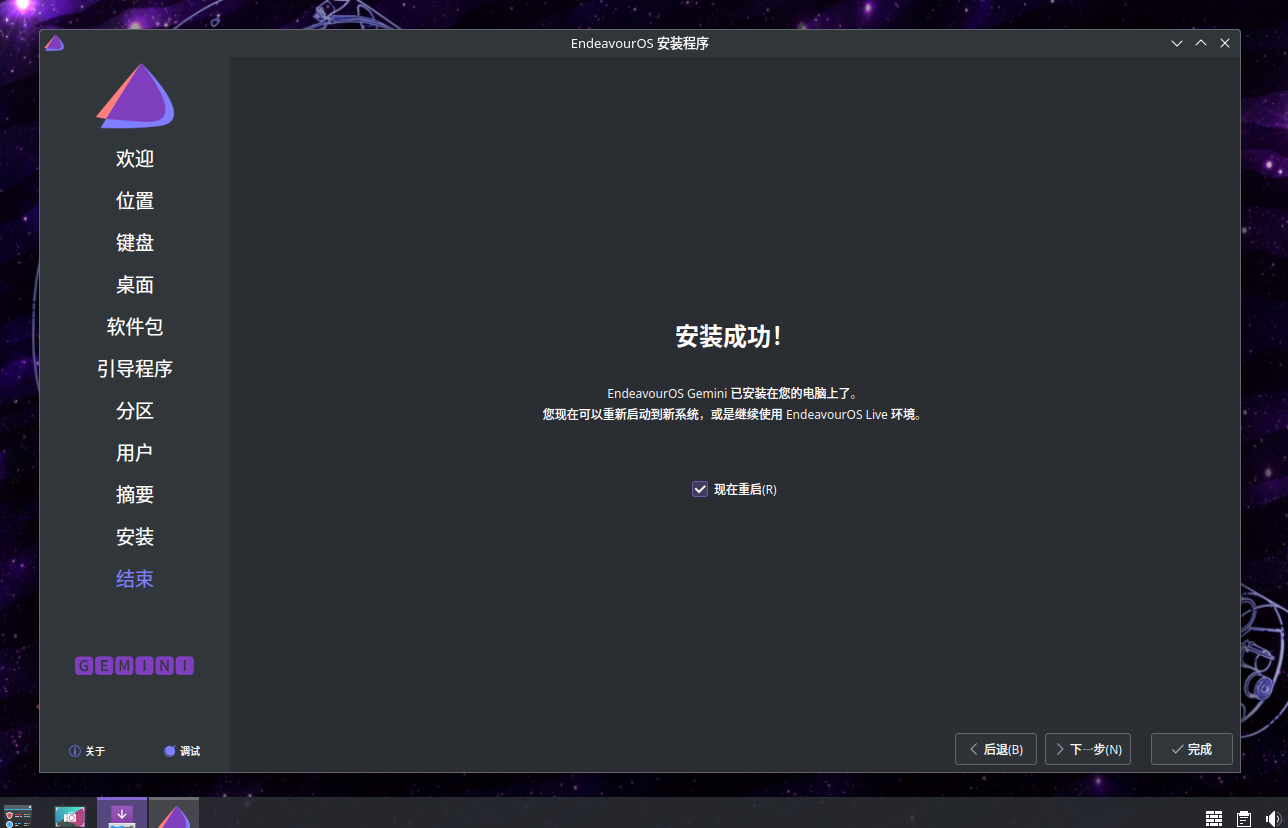This screenshot has height=828, width=1288.
Task: Click the 下一步(N) button
Action: 1087,749
